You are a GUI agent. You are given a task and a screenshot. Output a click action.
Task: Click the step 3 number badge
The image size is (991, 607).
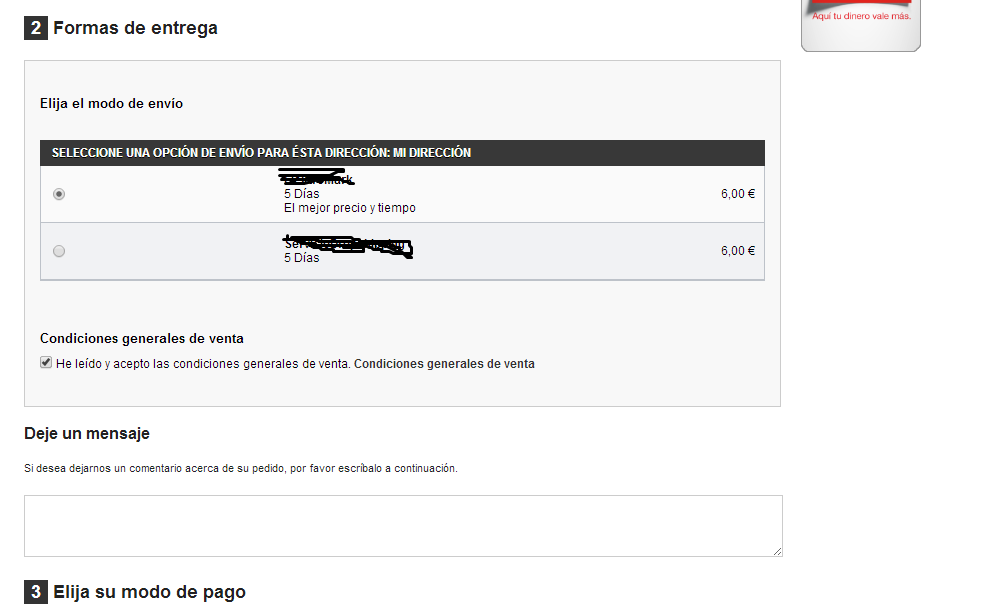tap(36, 592)
